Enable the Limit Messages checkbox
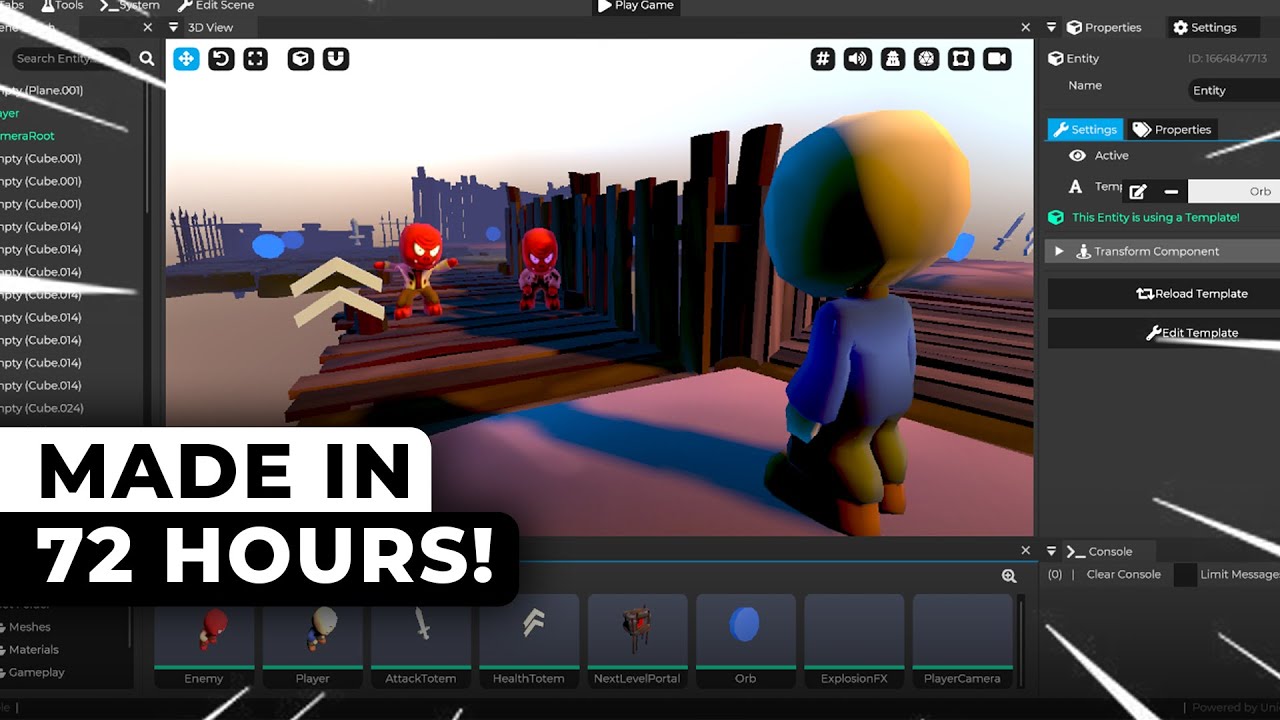The width and height of the screenshot is (1280, 720). click(1184, 575)
